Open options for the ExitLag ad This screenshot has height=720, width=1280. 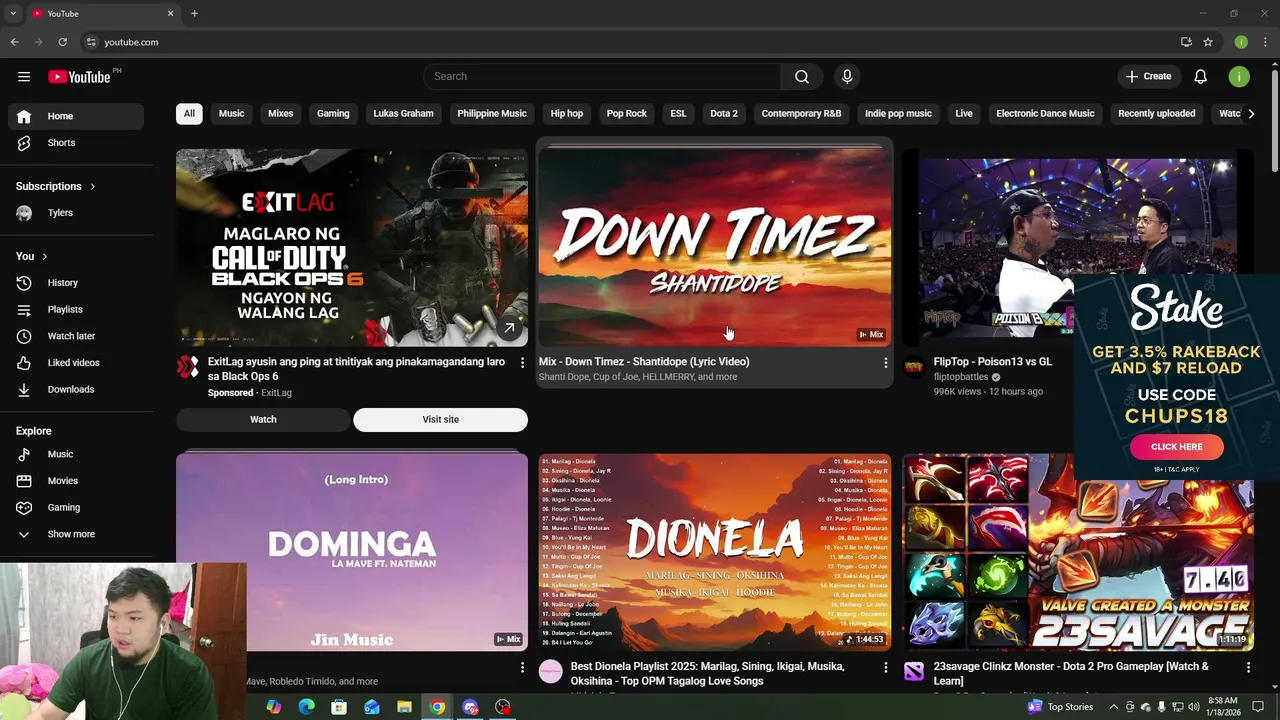click(x=522, y=362)
